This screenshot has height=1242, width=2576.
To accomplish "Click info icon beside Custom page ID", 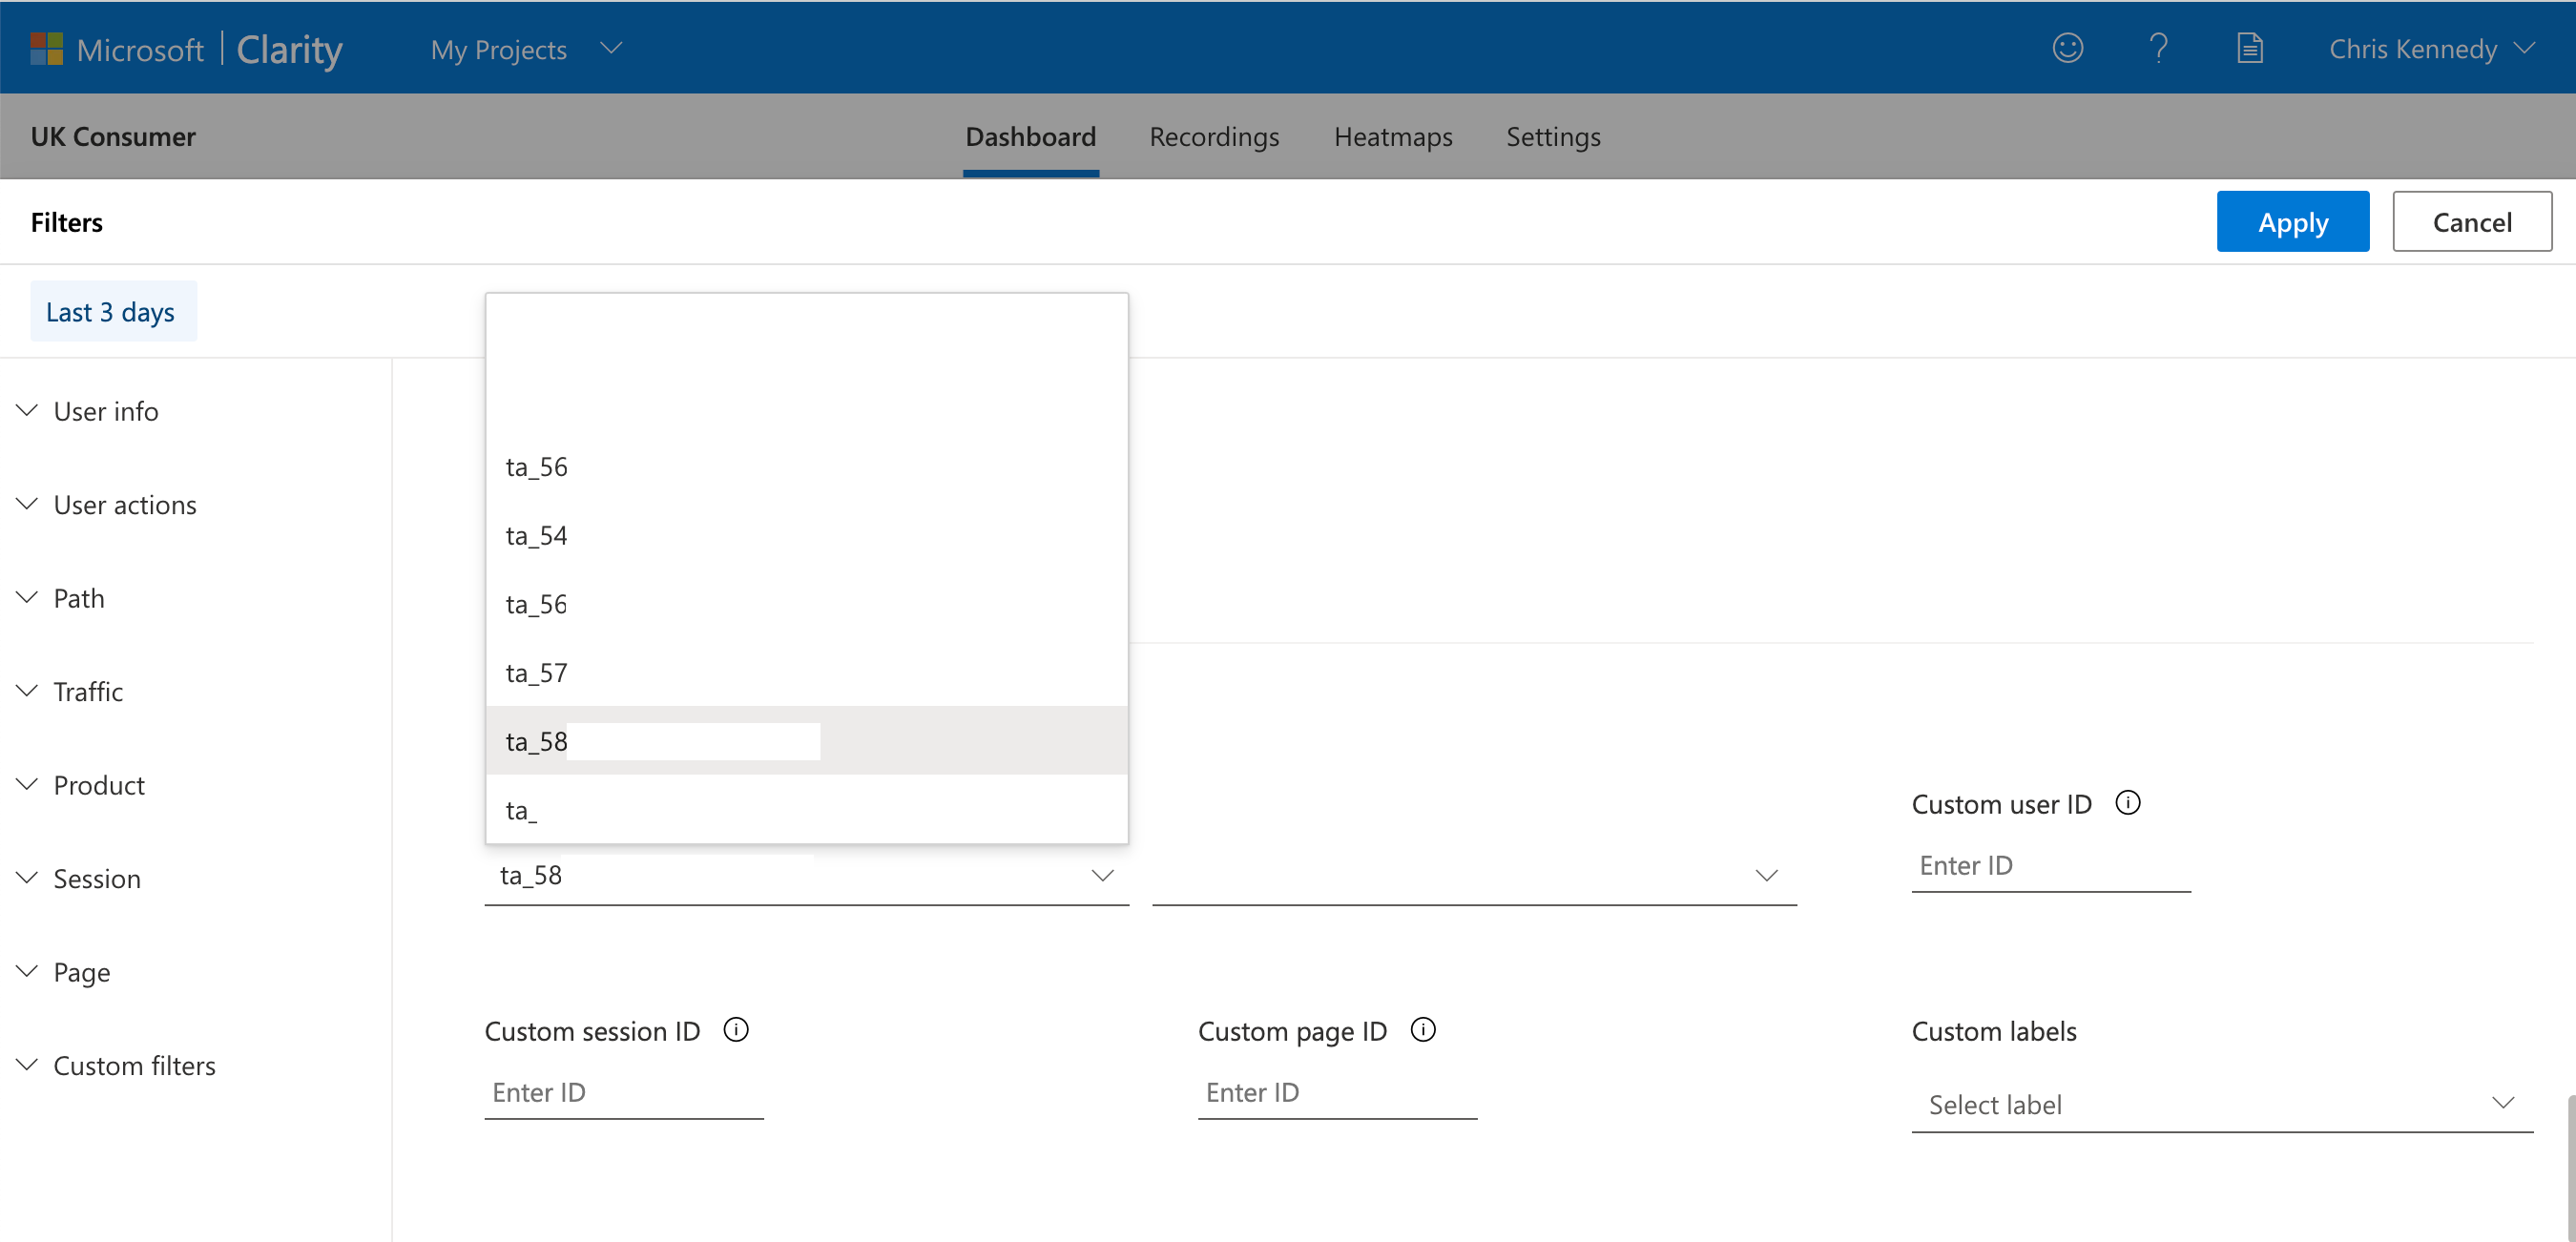I will (1423, 1030).
